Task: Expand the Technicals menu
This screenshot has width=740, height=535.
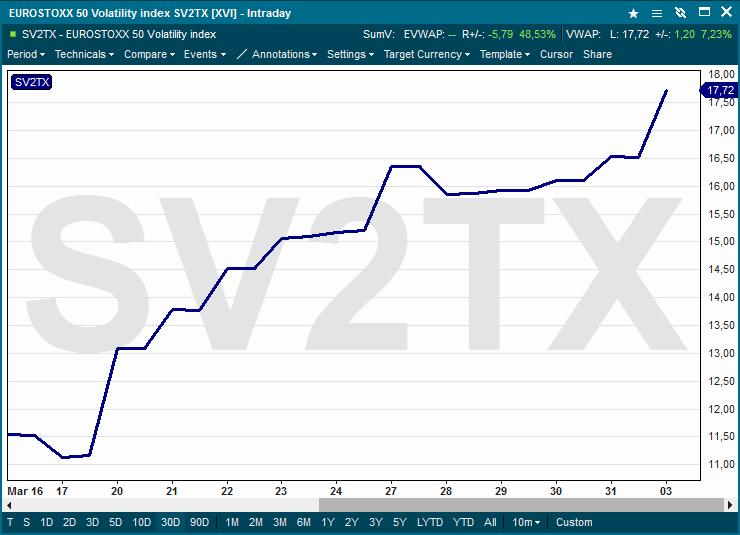Action: tap(84, 54)
